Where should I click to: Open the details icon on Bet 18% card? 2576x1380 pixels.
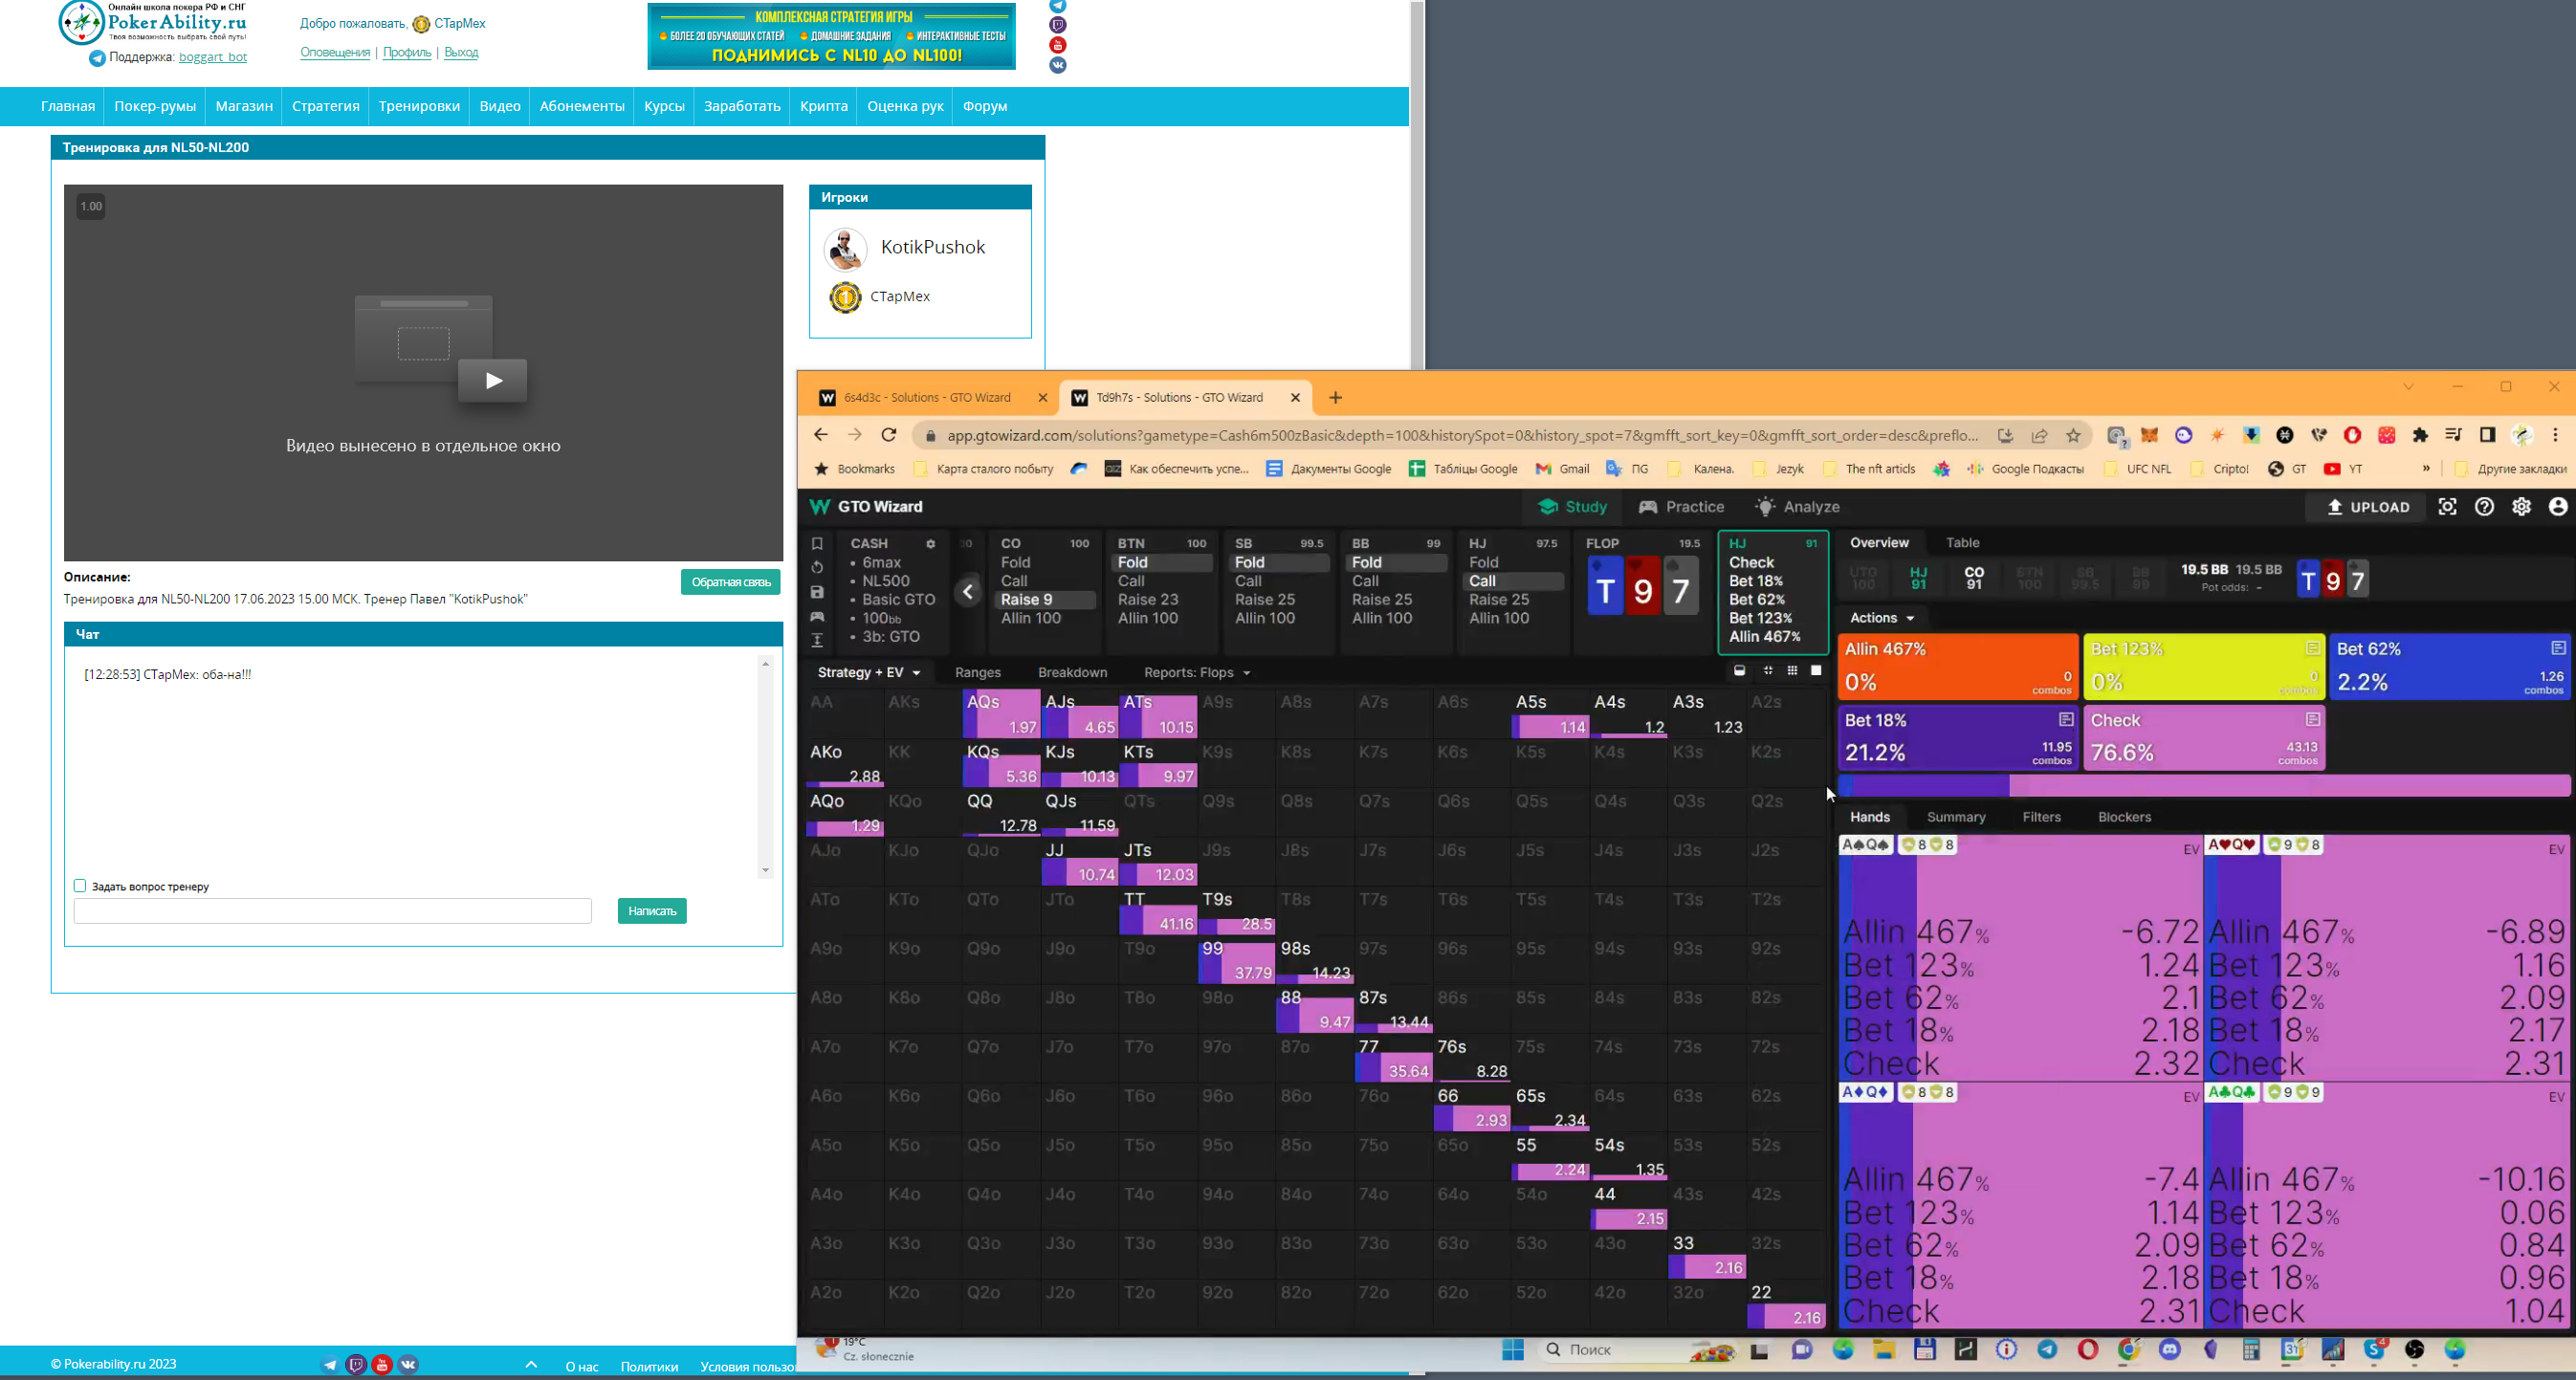pyautogui.click(x=2066, y=720)
